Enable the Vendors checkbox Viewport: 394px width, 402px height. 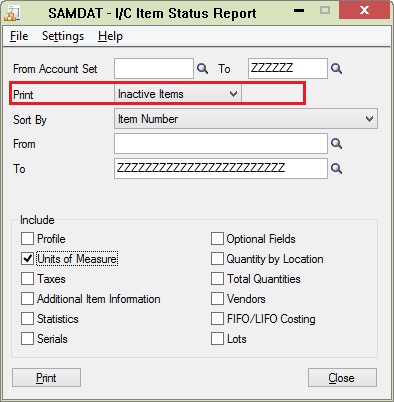click(x=217, y=299)
